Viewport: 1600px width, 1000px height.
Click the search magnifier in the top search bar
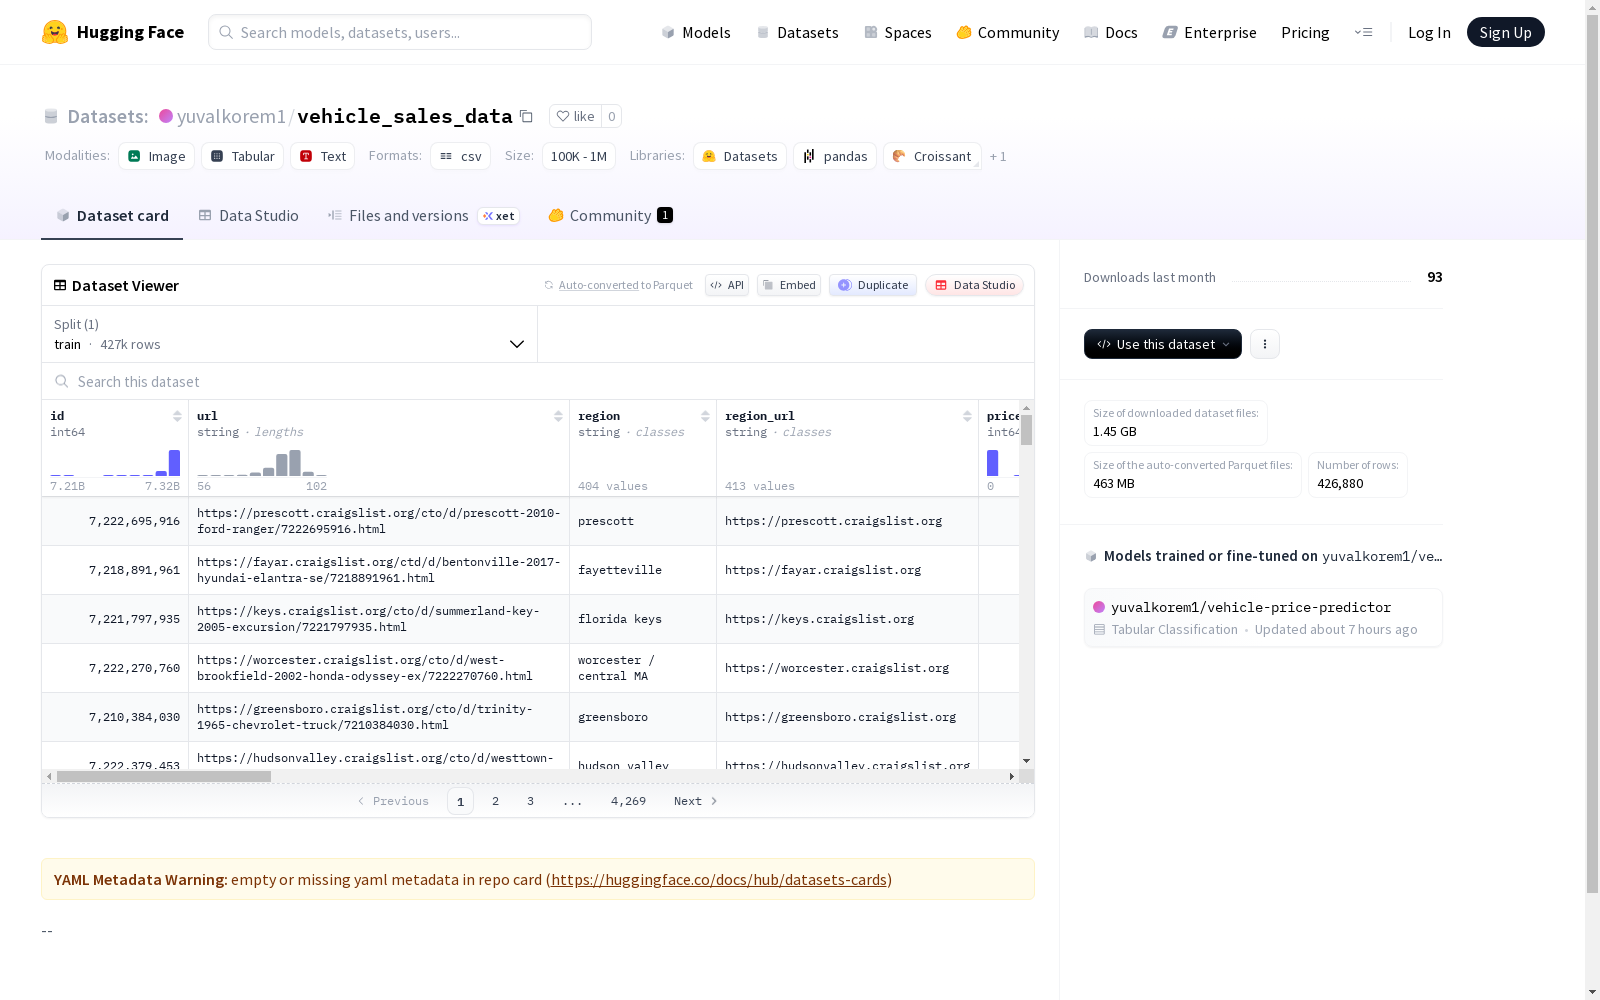[226, 32]
